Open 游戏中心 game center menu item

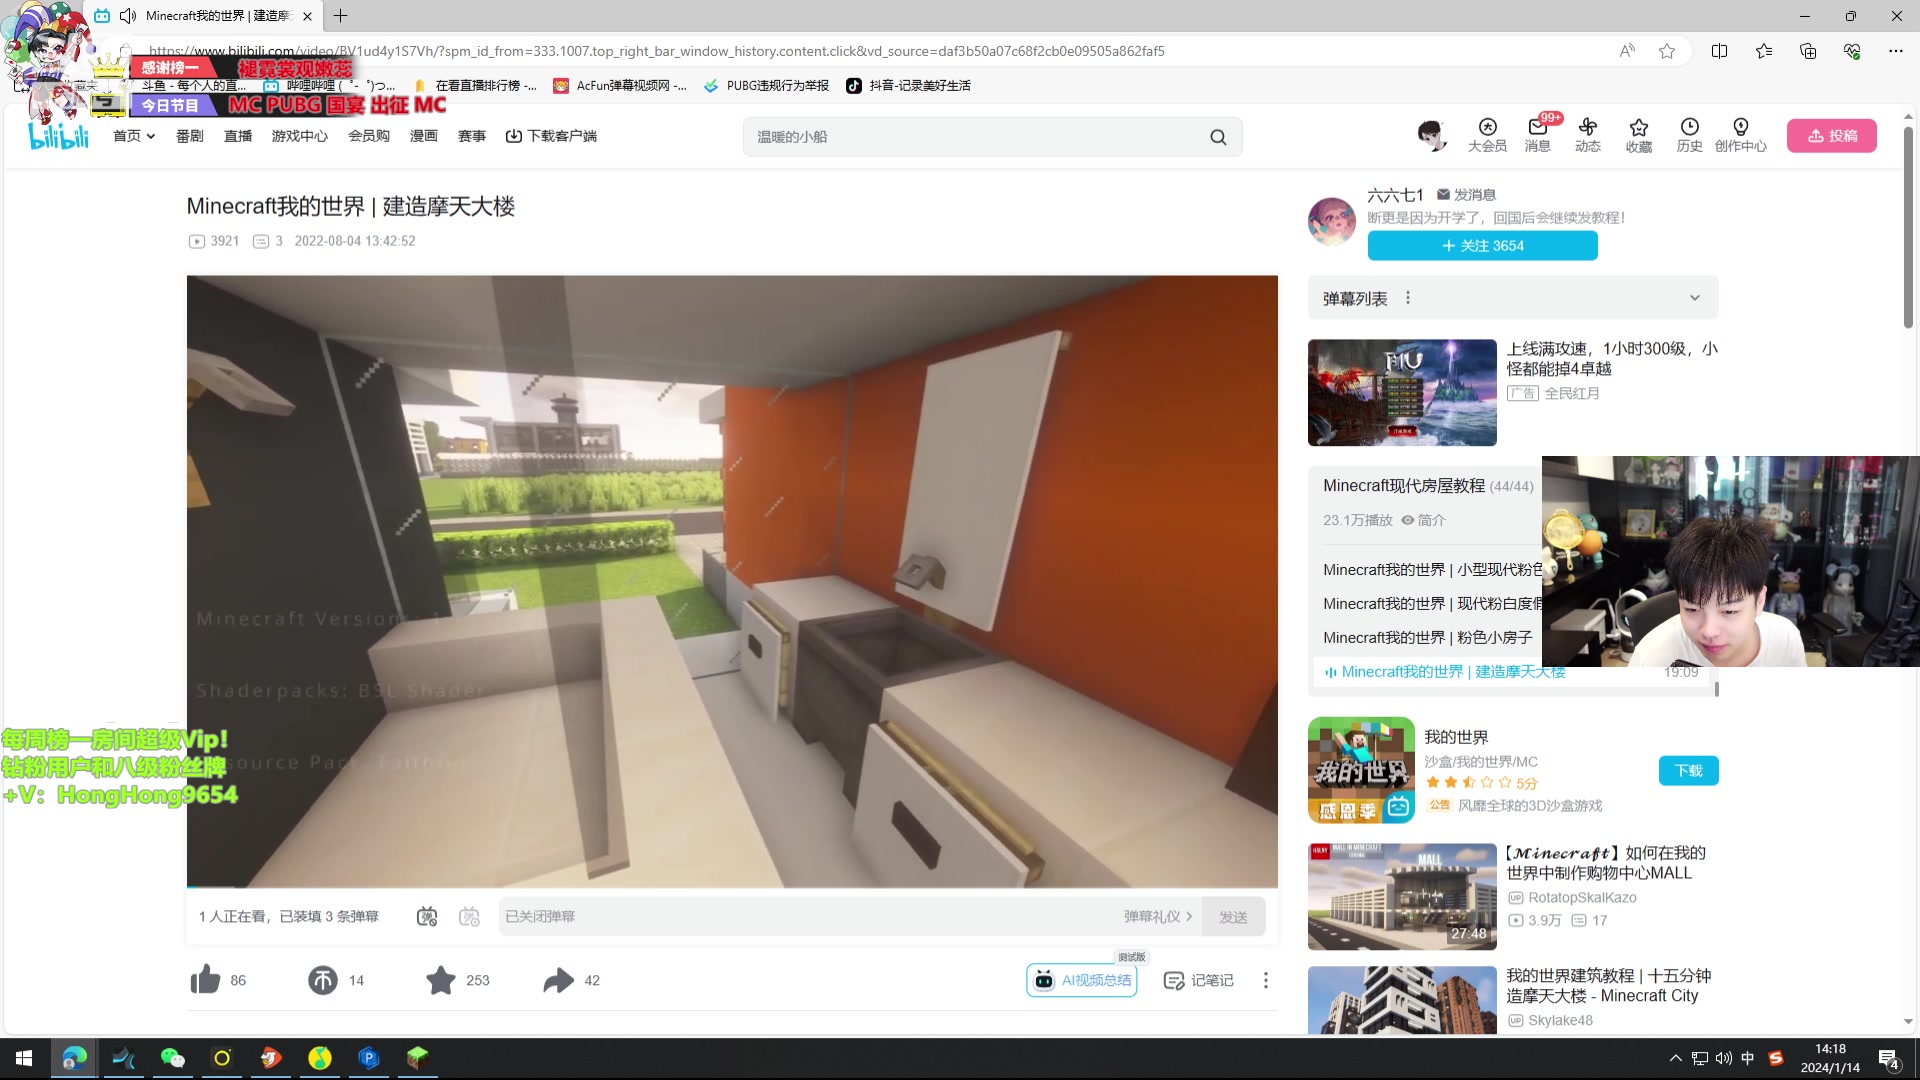pyautogui.click(x=299, y=136)
